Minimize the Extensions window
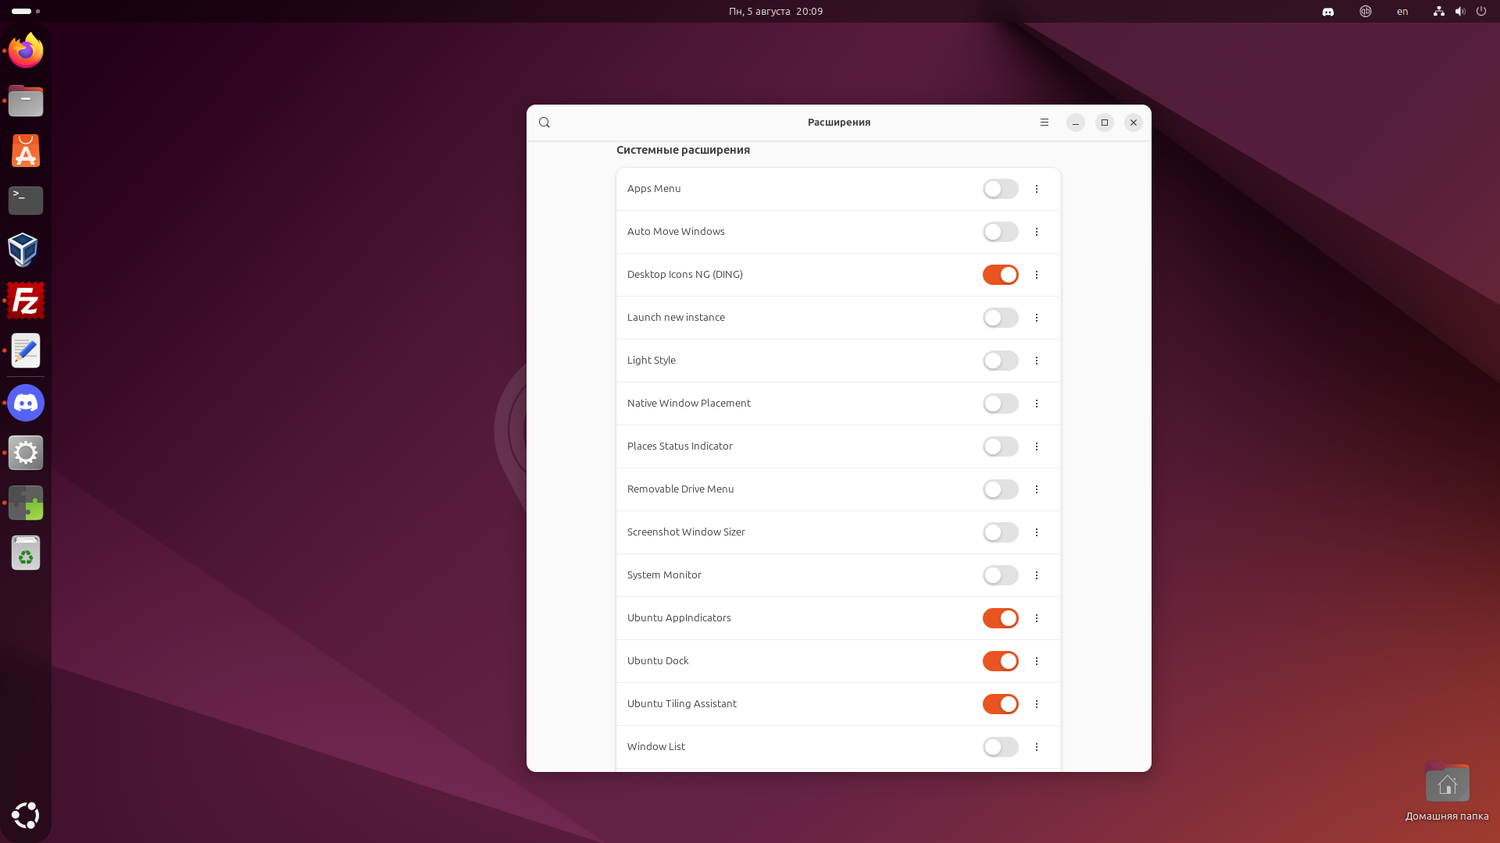Image resolution: width=1500 pixels, height=843 pixels. tap(1075, 123)
